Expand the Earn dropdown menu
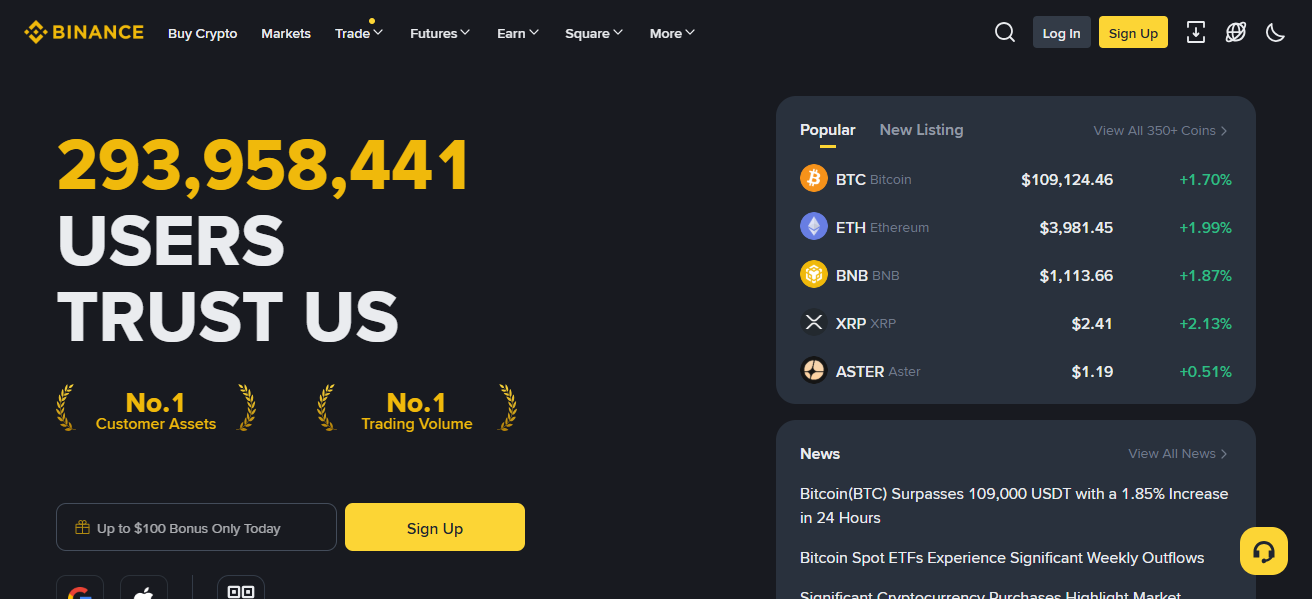The height and width of the screenshot is (599, 1312). pos(518,33)
